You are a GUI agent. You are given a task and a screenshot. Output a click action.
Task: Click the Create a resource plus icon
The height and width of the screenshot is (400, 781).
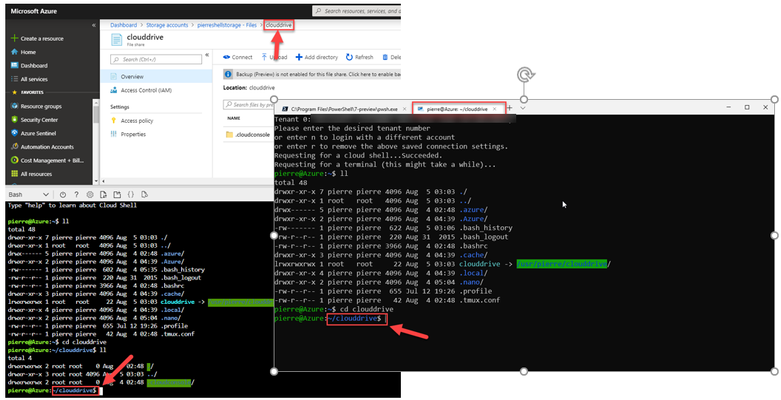point(14,38)
